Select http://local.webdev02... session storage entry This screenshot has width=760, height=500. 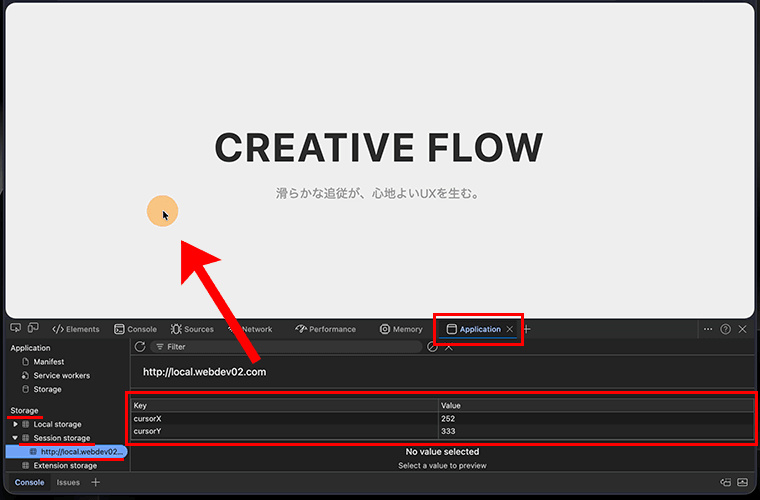pyautogui.click(x=66, y=452)
